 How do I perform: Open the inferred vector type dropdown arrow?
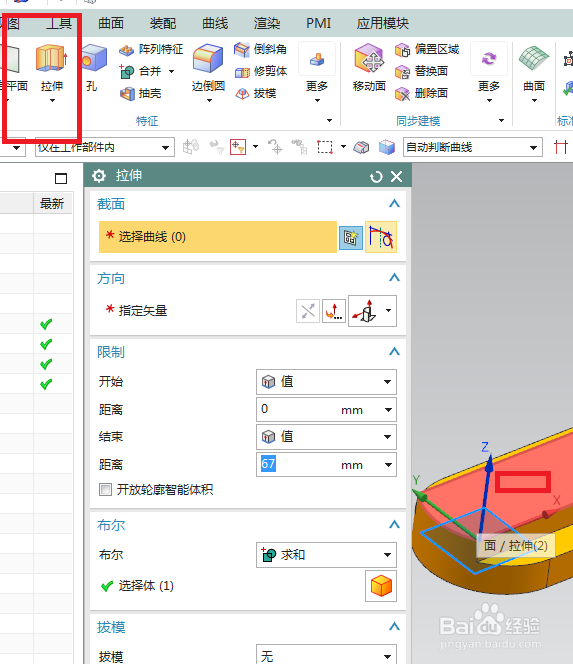pyautogui.click(x=389, y=310)
